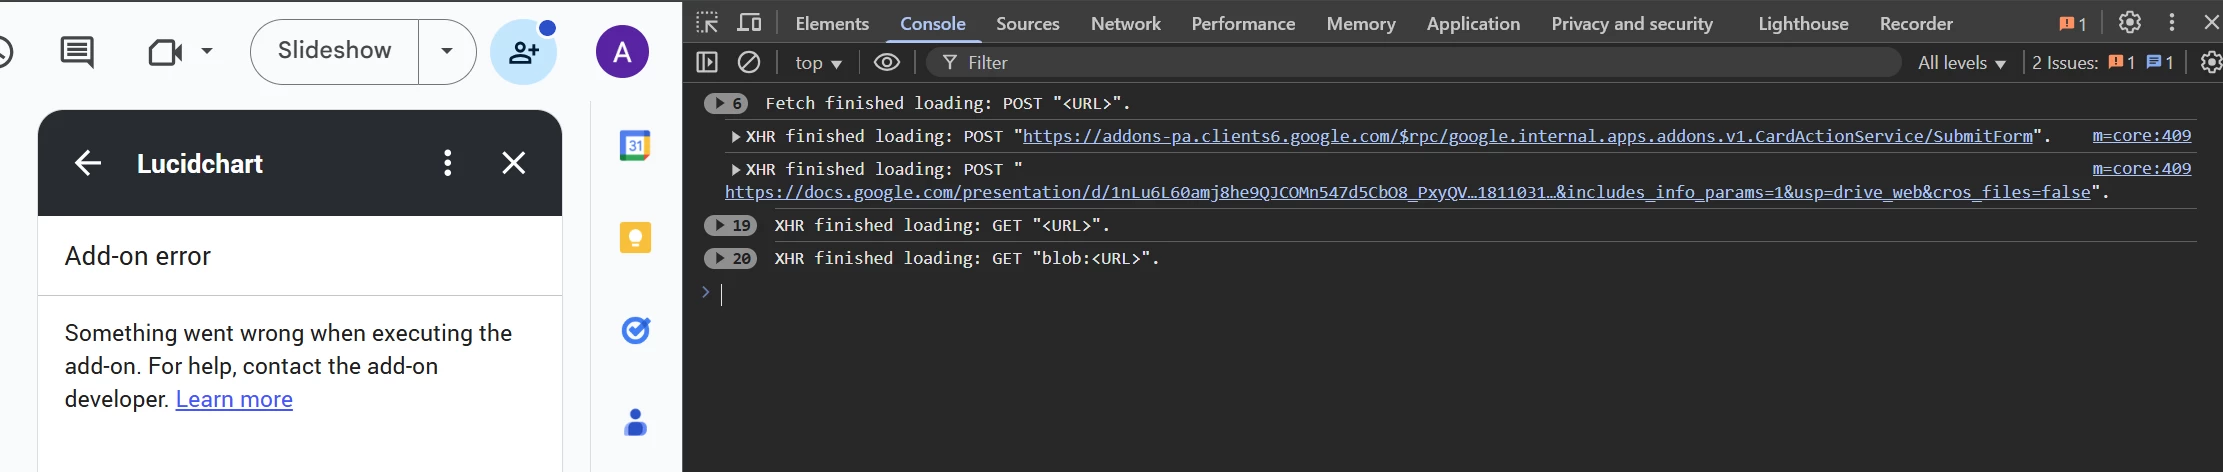Open the Application tab

[x=1473, y=24]
